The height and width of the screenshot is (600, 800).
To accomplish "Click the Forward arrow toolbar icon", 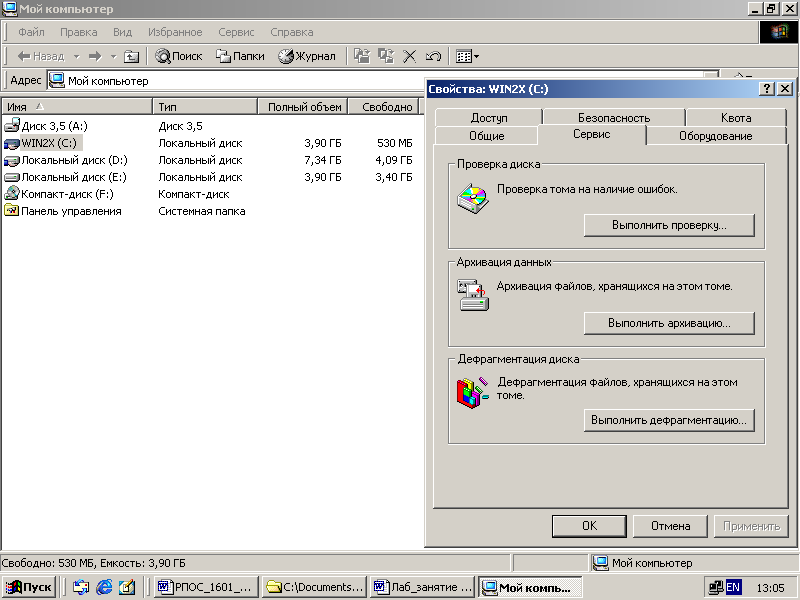I will (95, 56).
